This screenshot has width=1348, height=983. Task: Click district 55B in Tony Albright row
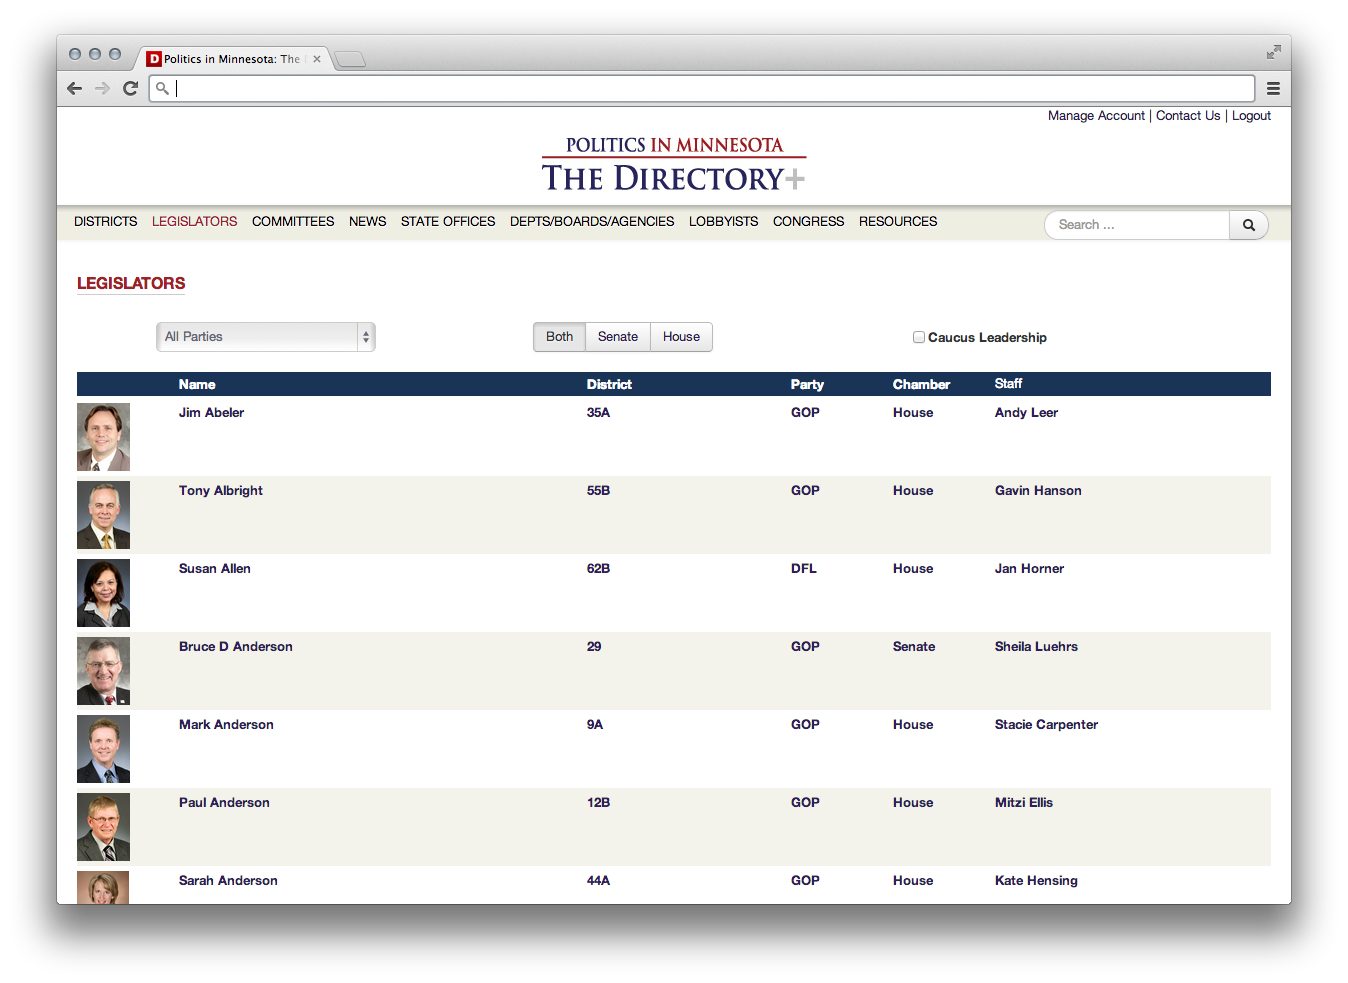[x=598, y=490]
